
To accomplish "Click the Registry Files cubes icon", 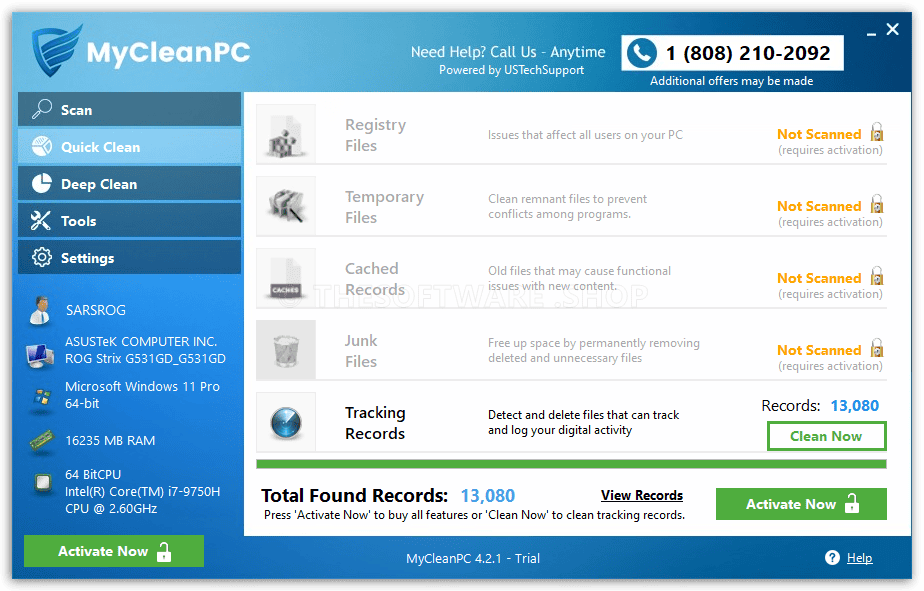I will pyautogui.click(x=286, y=138).
